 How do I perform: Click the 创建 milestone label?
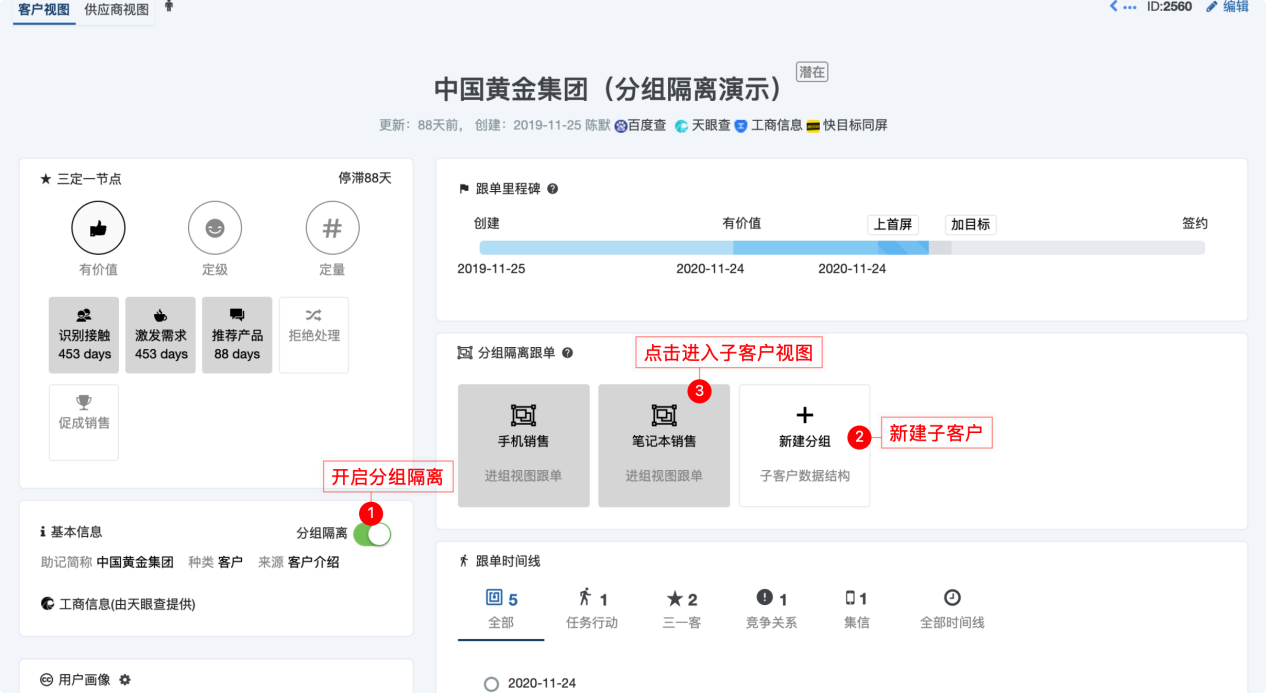487,224
